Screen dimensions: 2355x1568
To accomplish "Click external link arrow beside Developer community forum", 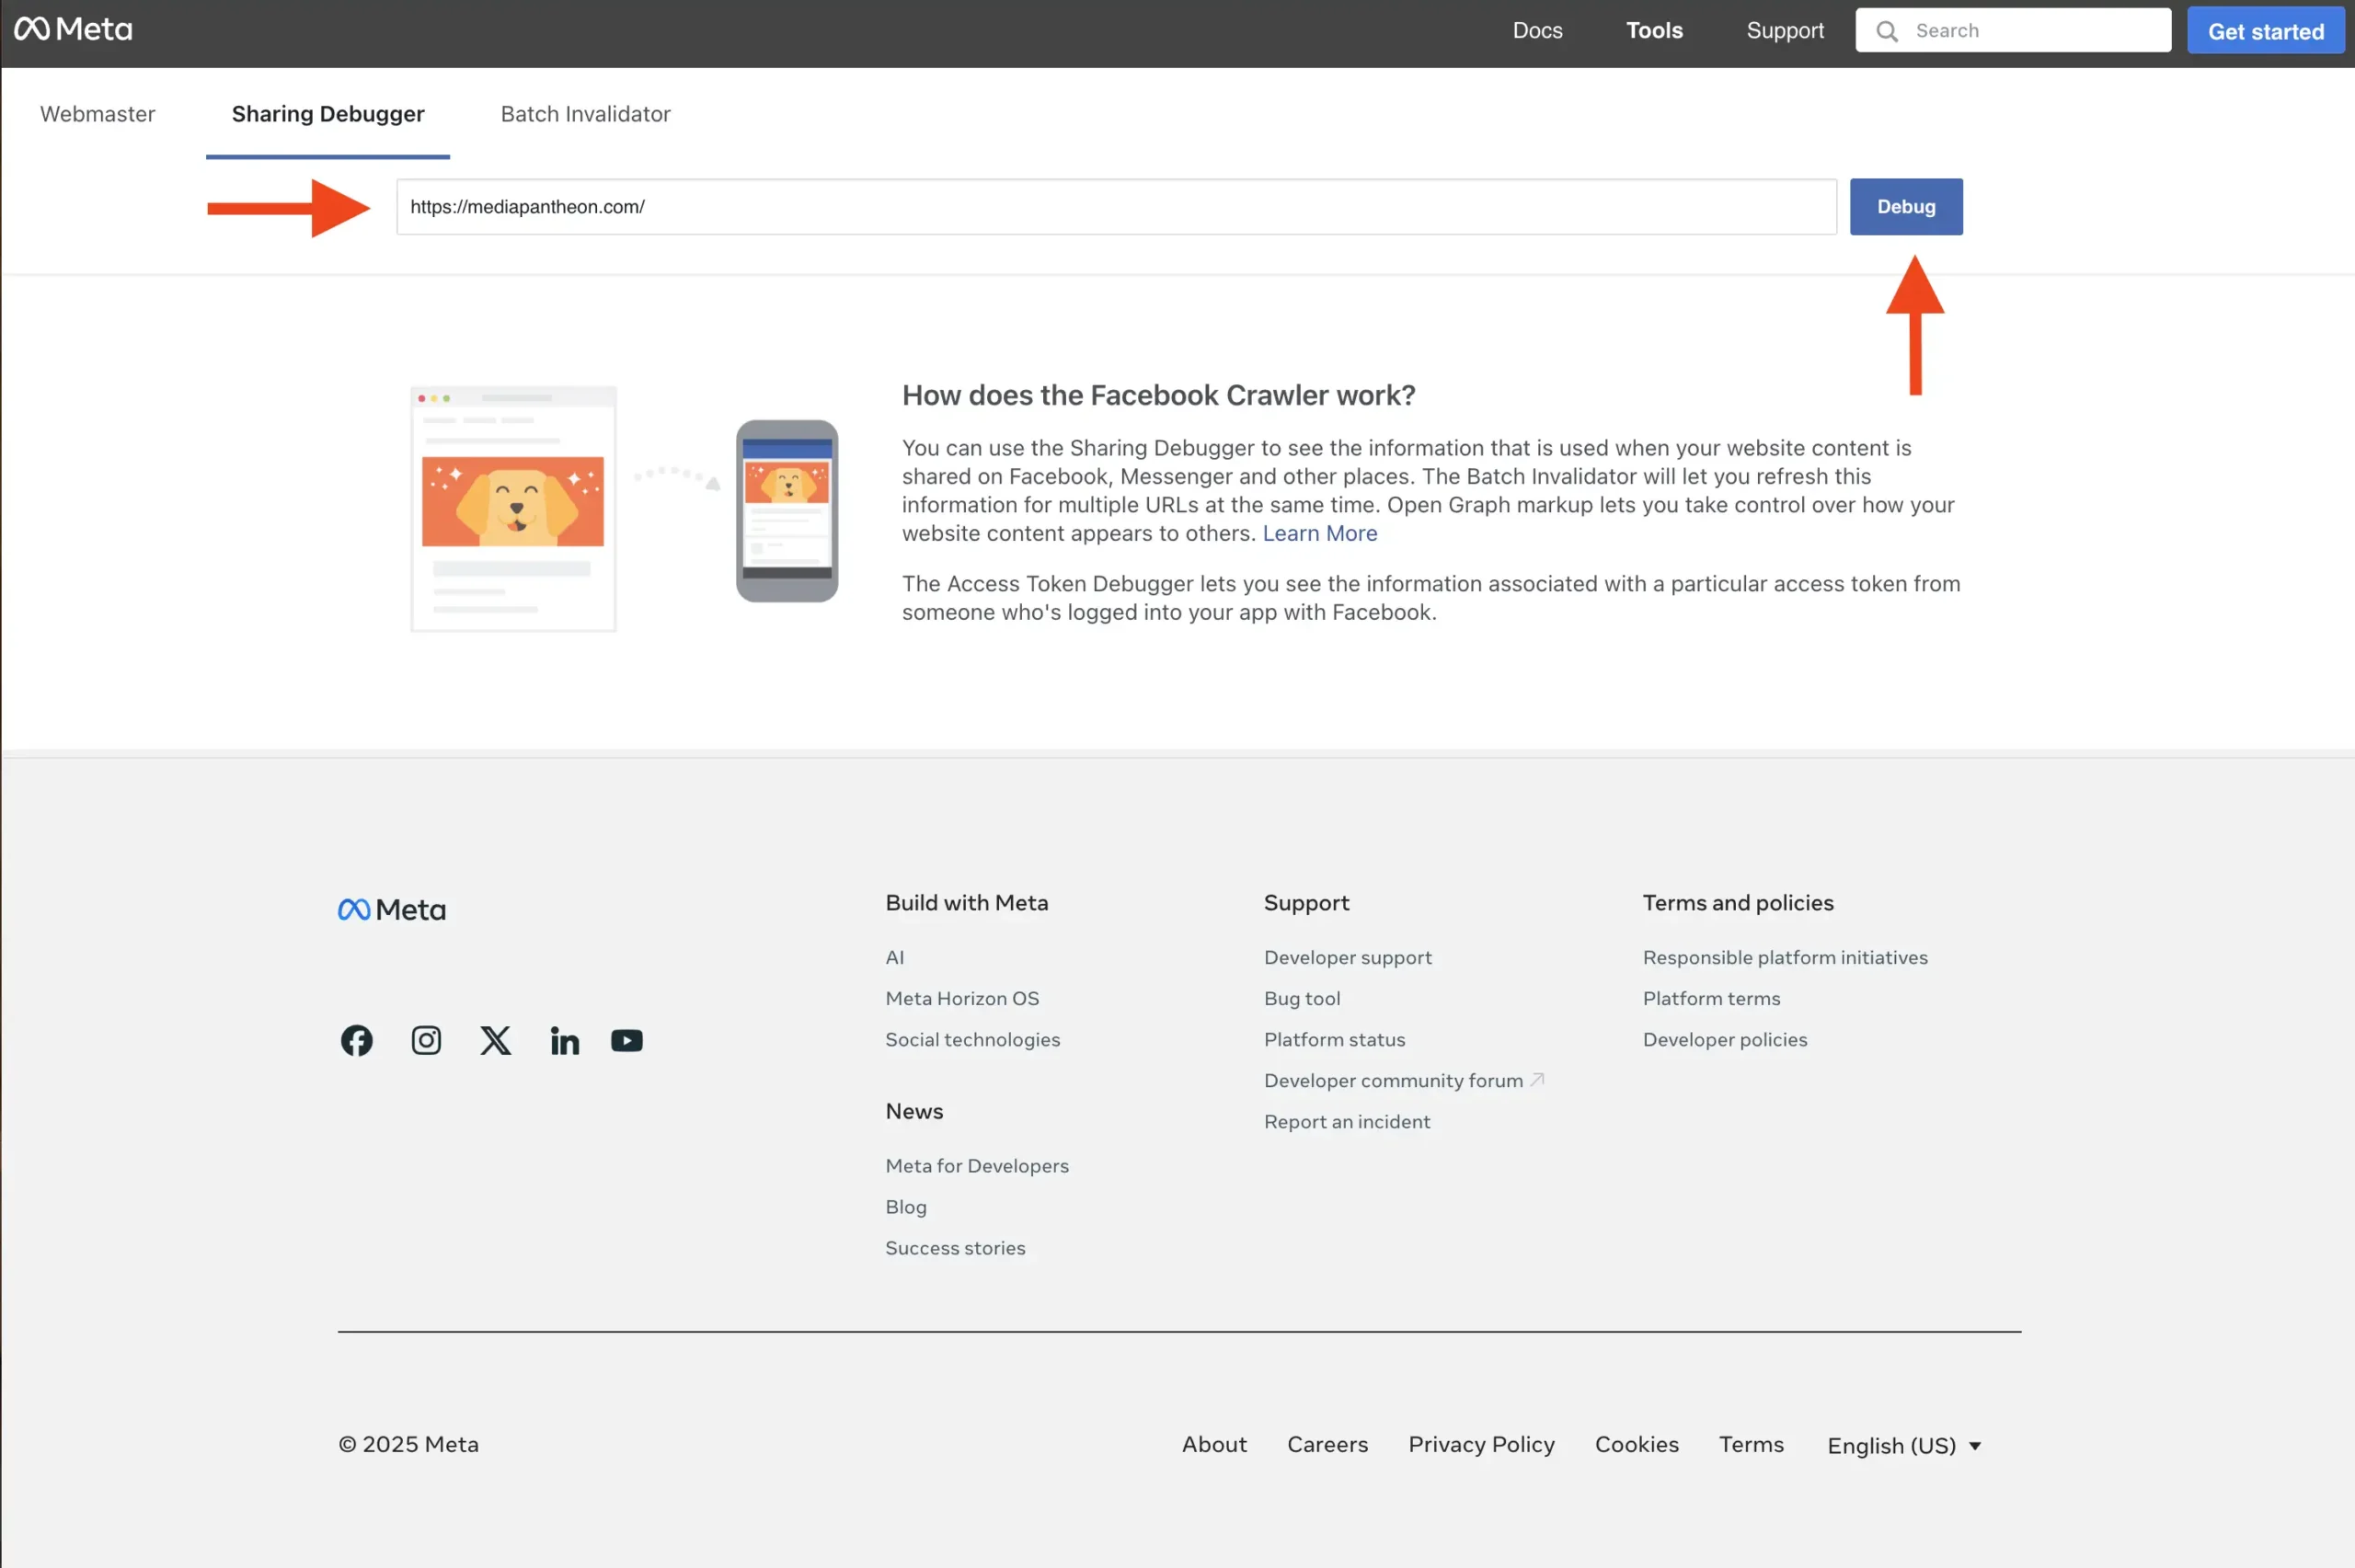I will click(x=1537, y=1080).
